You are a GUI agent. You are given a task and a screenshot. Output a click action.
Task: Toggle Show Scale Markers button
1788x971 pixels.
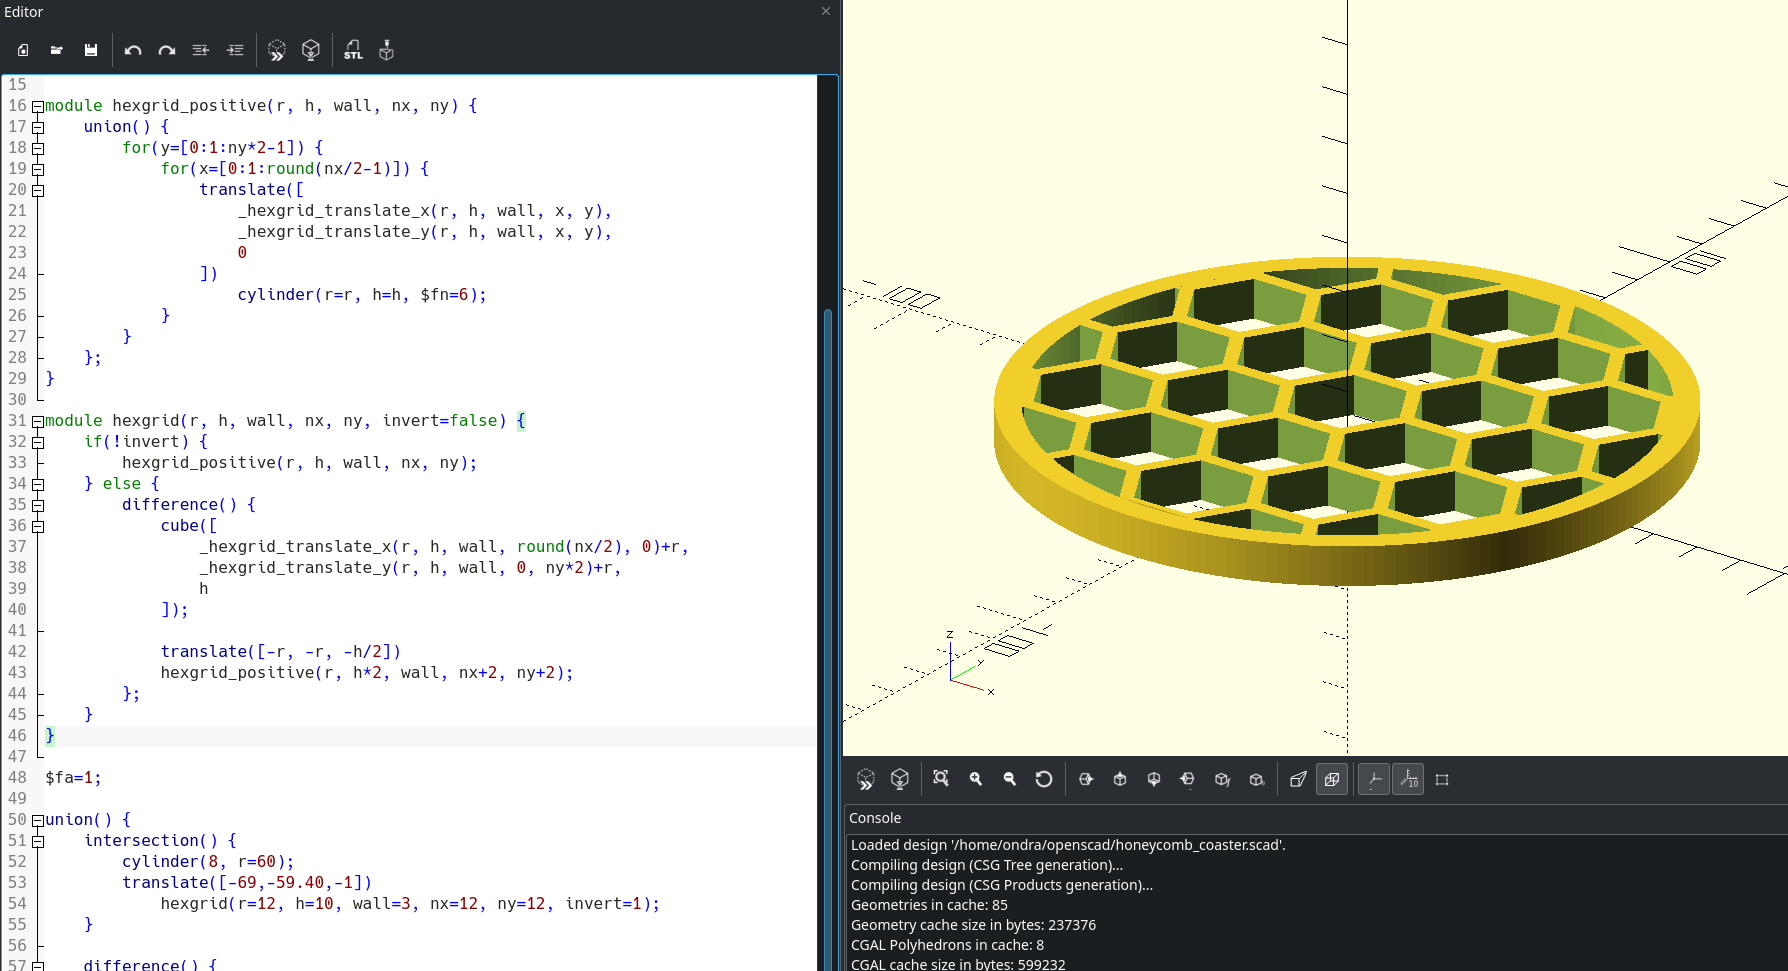(x=1408, y=779)
